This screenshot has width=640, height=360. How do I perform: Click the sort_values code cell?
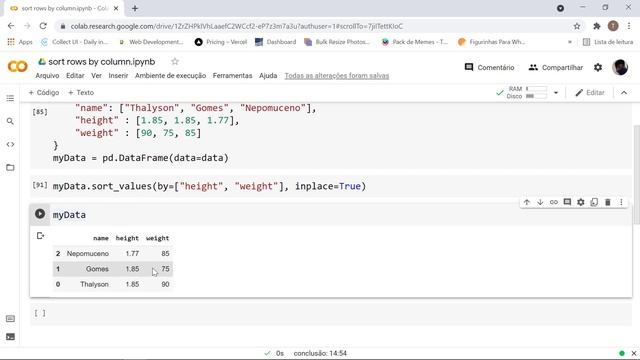tap(331, 186)
